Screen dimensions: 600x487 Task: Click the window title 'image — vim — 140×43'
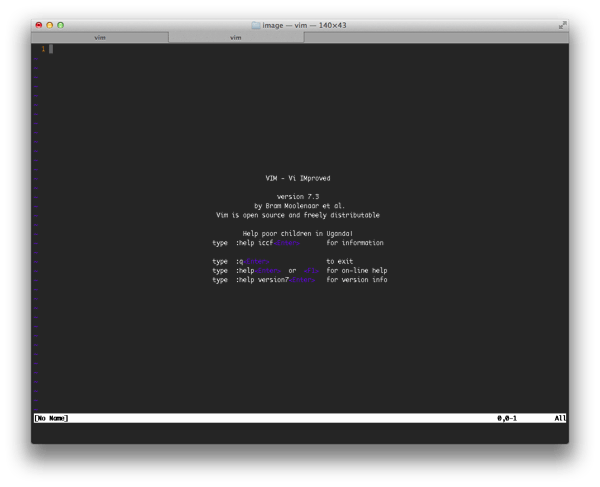tap(304, 25)
